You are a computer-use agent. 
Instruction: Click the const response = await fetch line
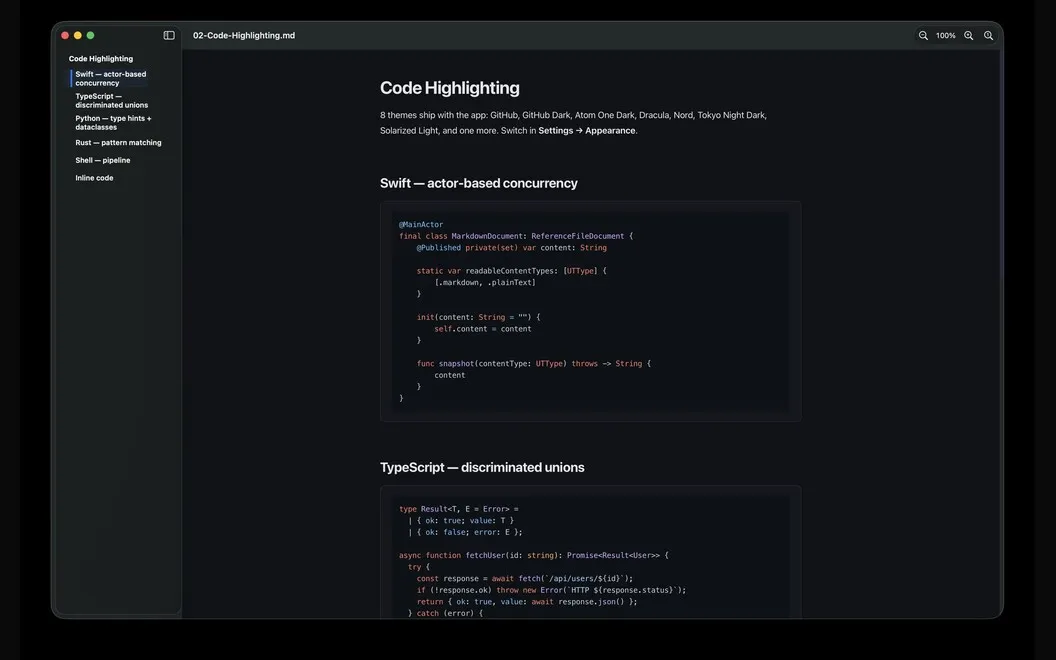tap(525, 579)
